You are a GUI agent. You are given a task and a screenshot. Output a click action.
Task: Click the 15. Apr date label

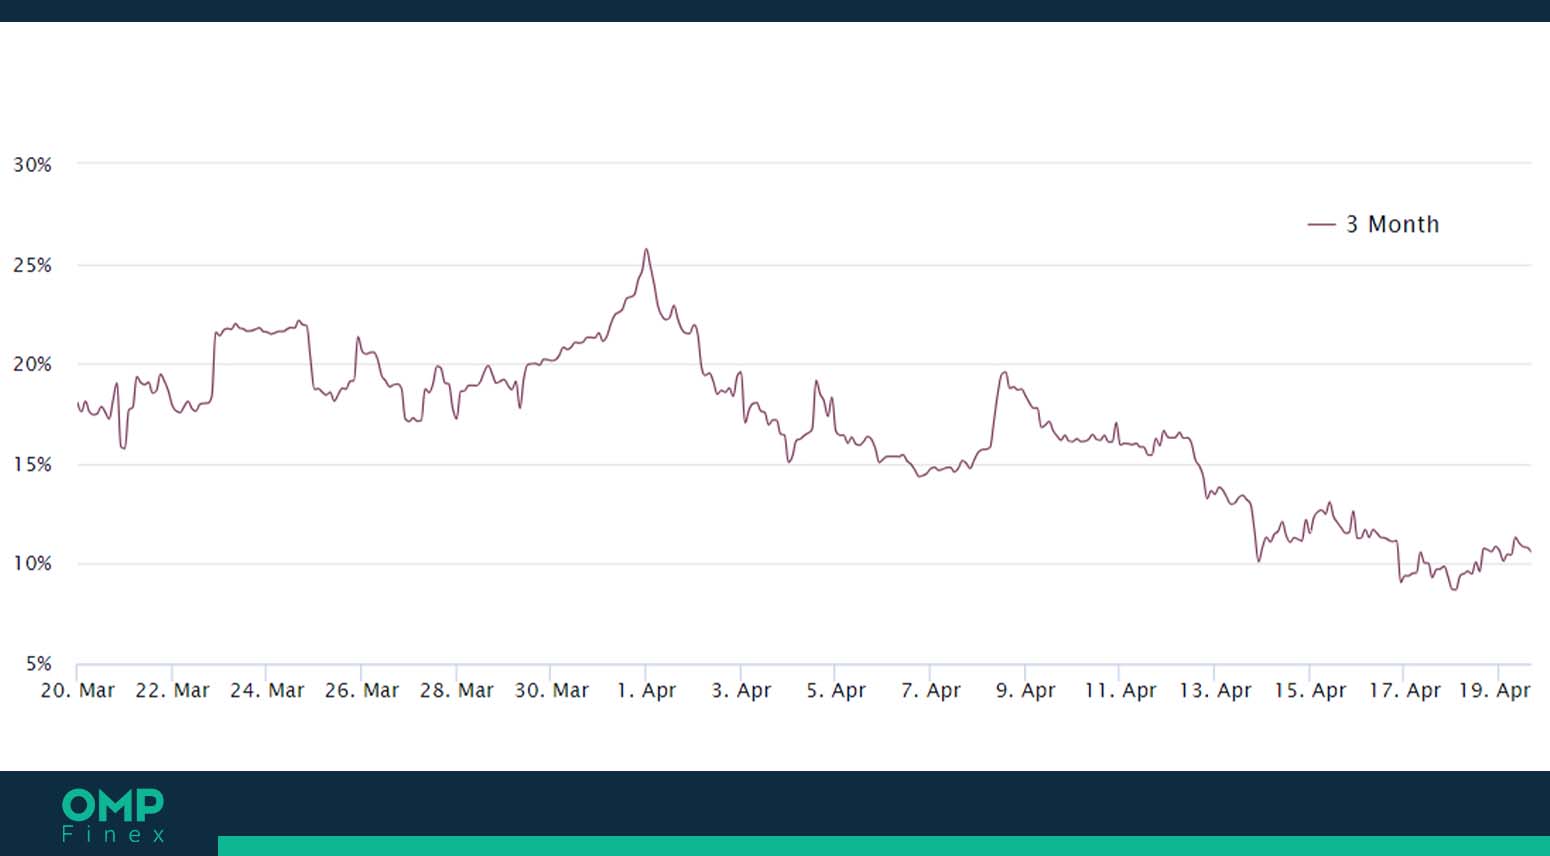click(1310, 691)
